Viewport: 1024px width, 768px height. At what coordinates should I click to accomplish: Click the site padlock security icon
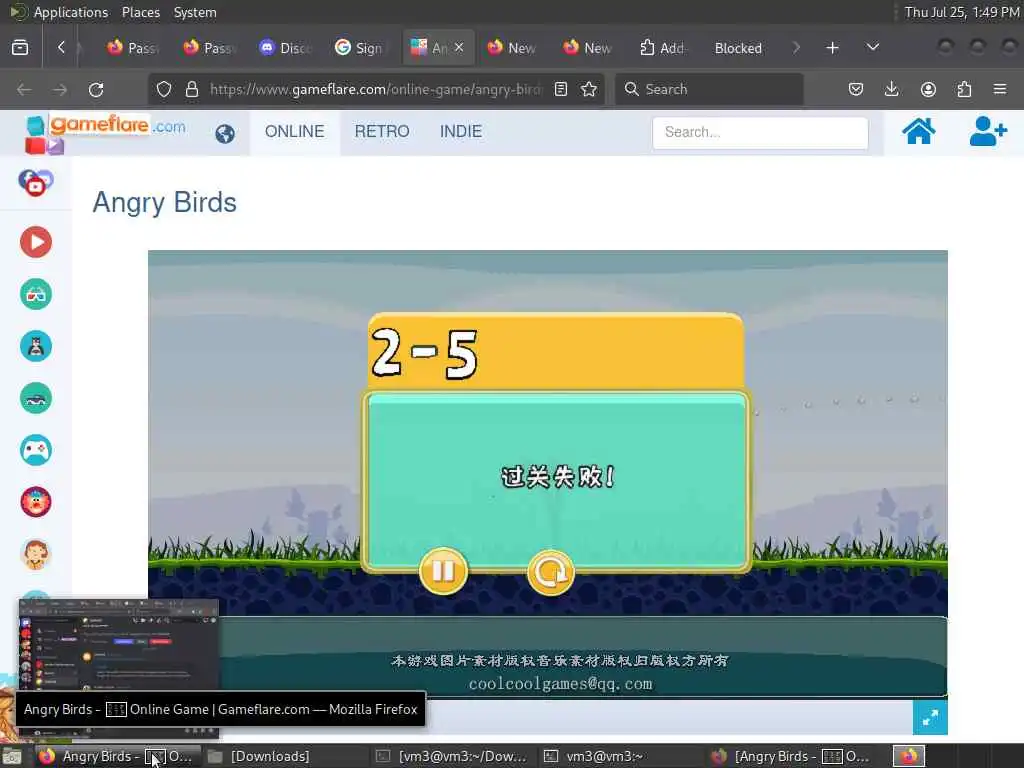point(192,89)
